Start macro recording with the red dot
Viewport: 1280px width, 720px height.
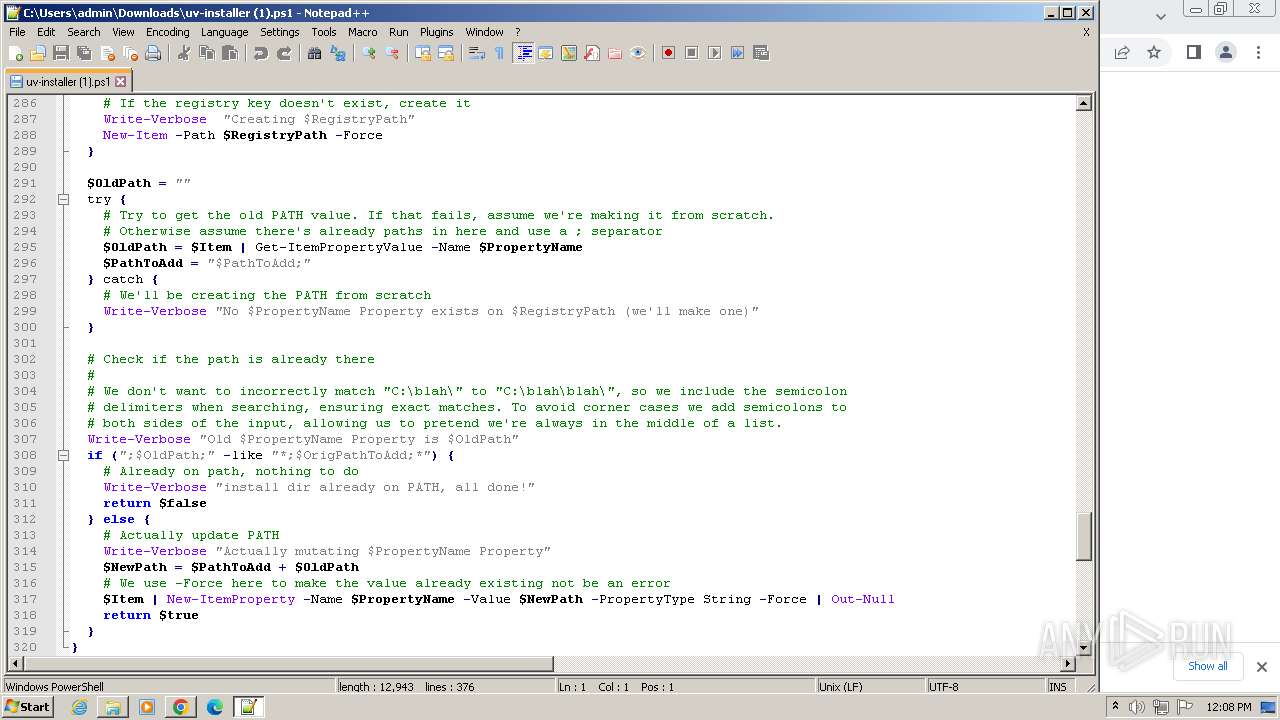tap(668, 53)
